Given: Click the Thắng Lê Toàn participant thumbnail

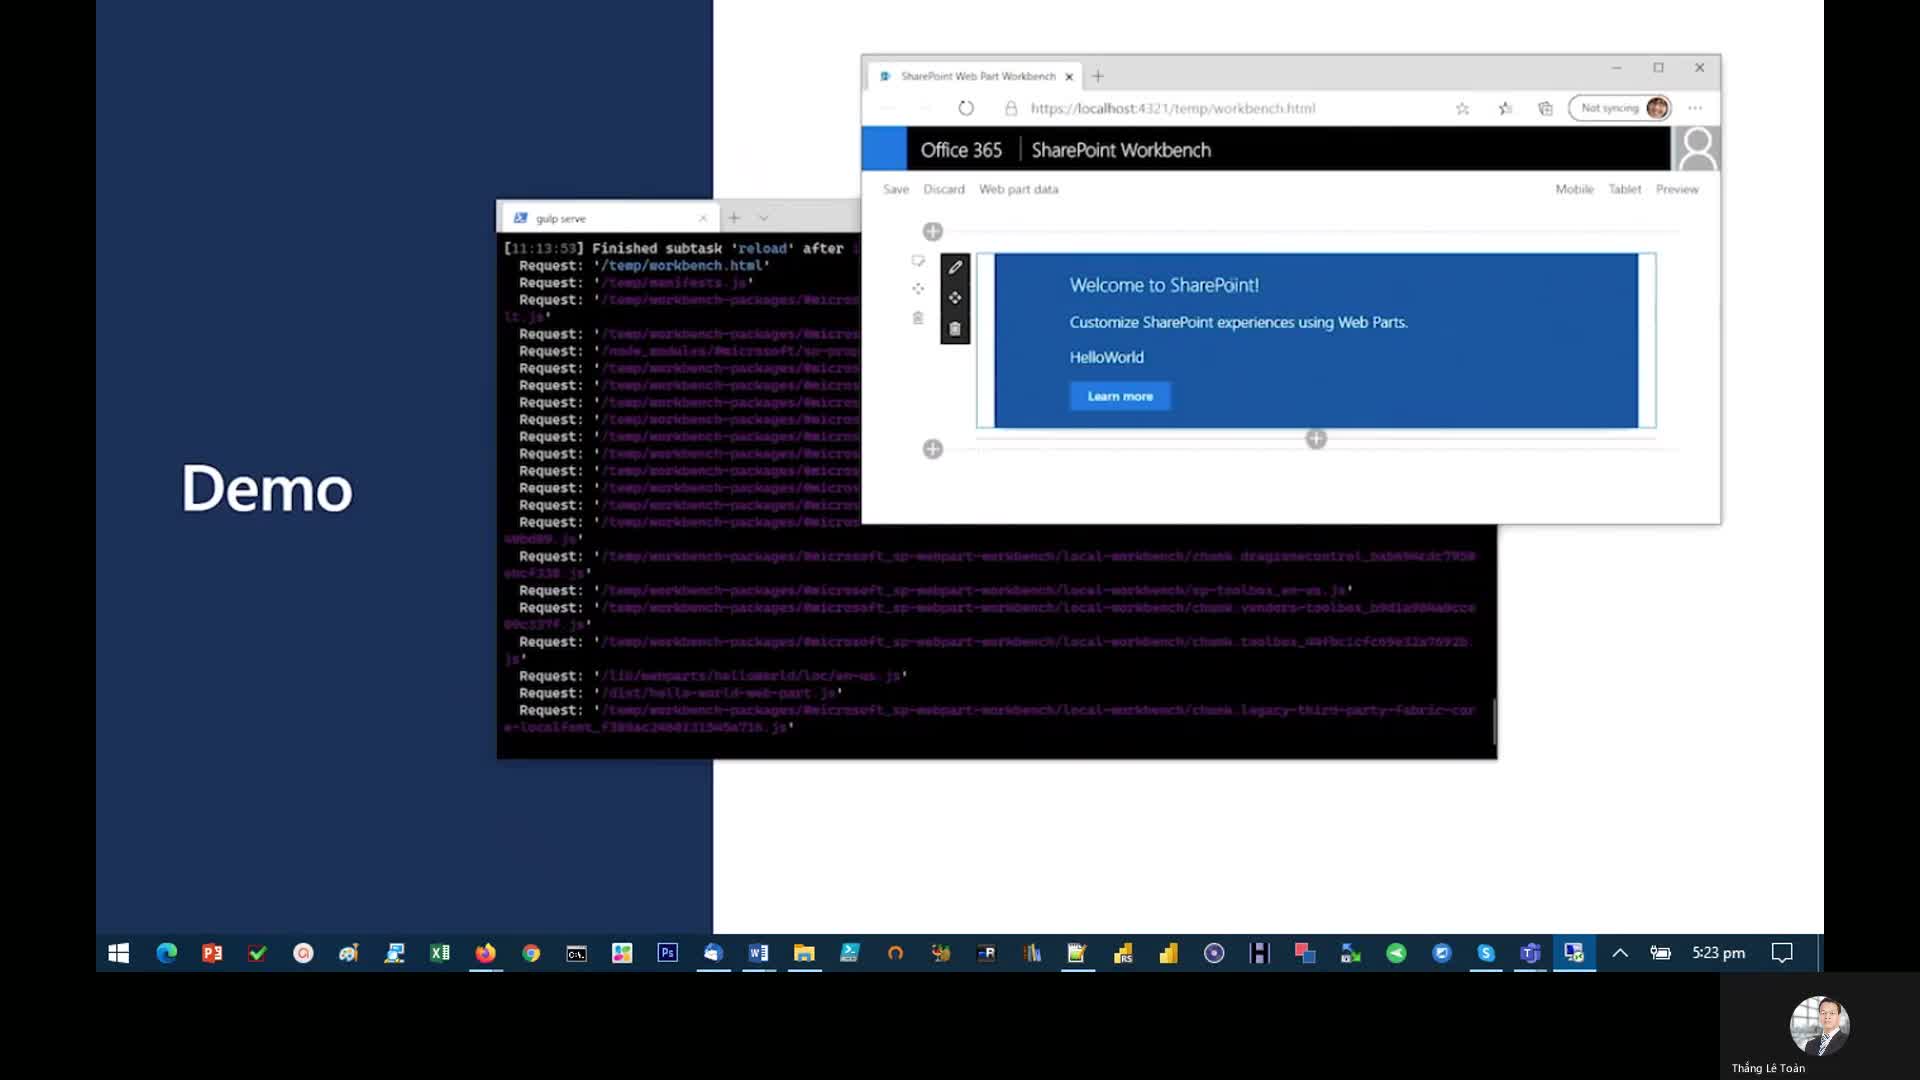Looking at the screenshot, I should 1819,1026.
